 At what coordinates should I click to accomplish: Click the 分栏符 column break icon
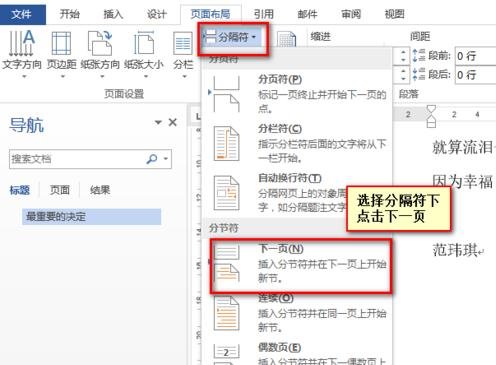(x=226, y=144)
